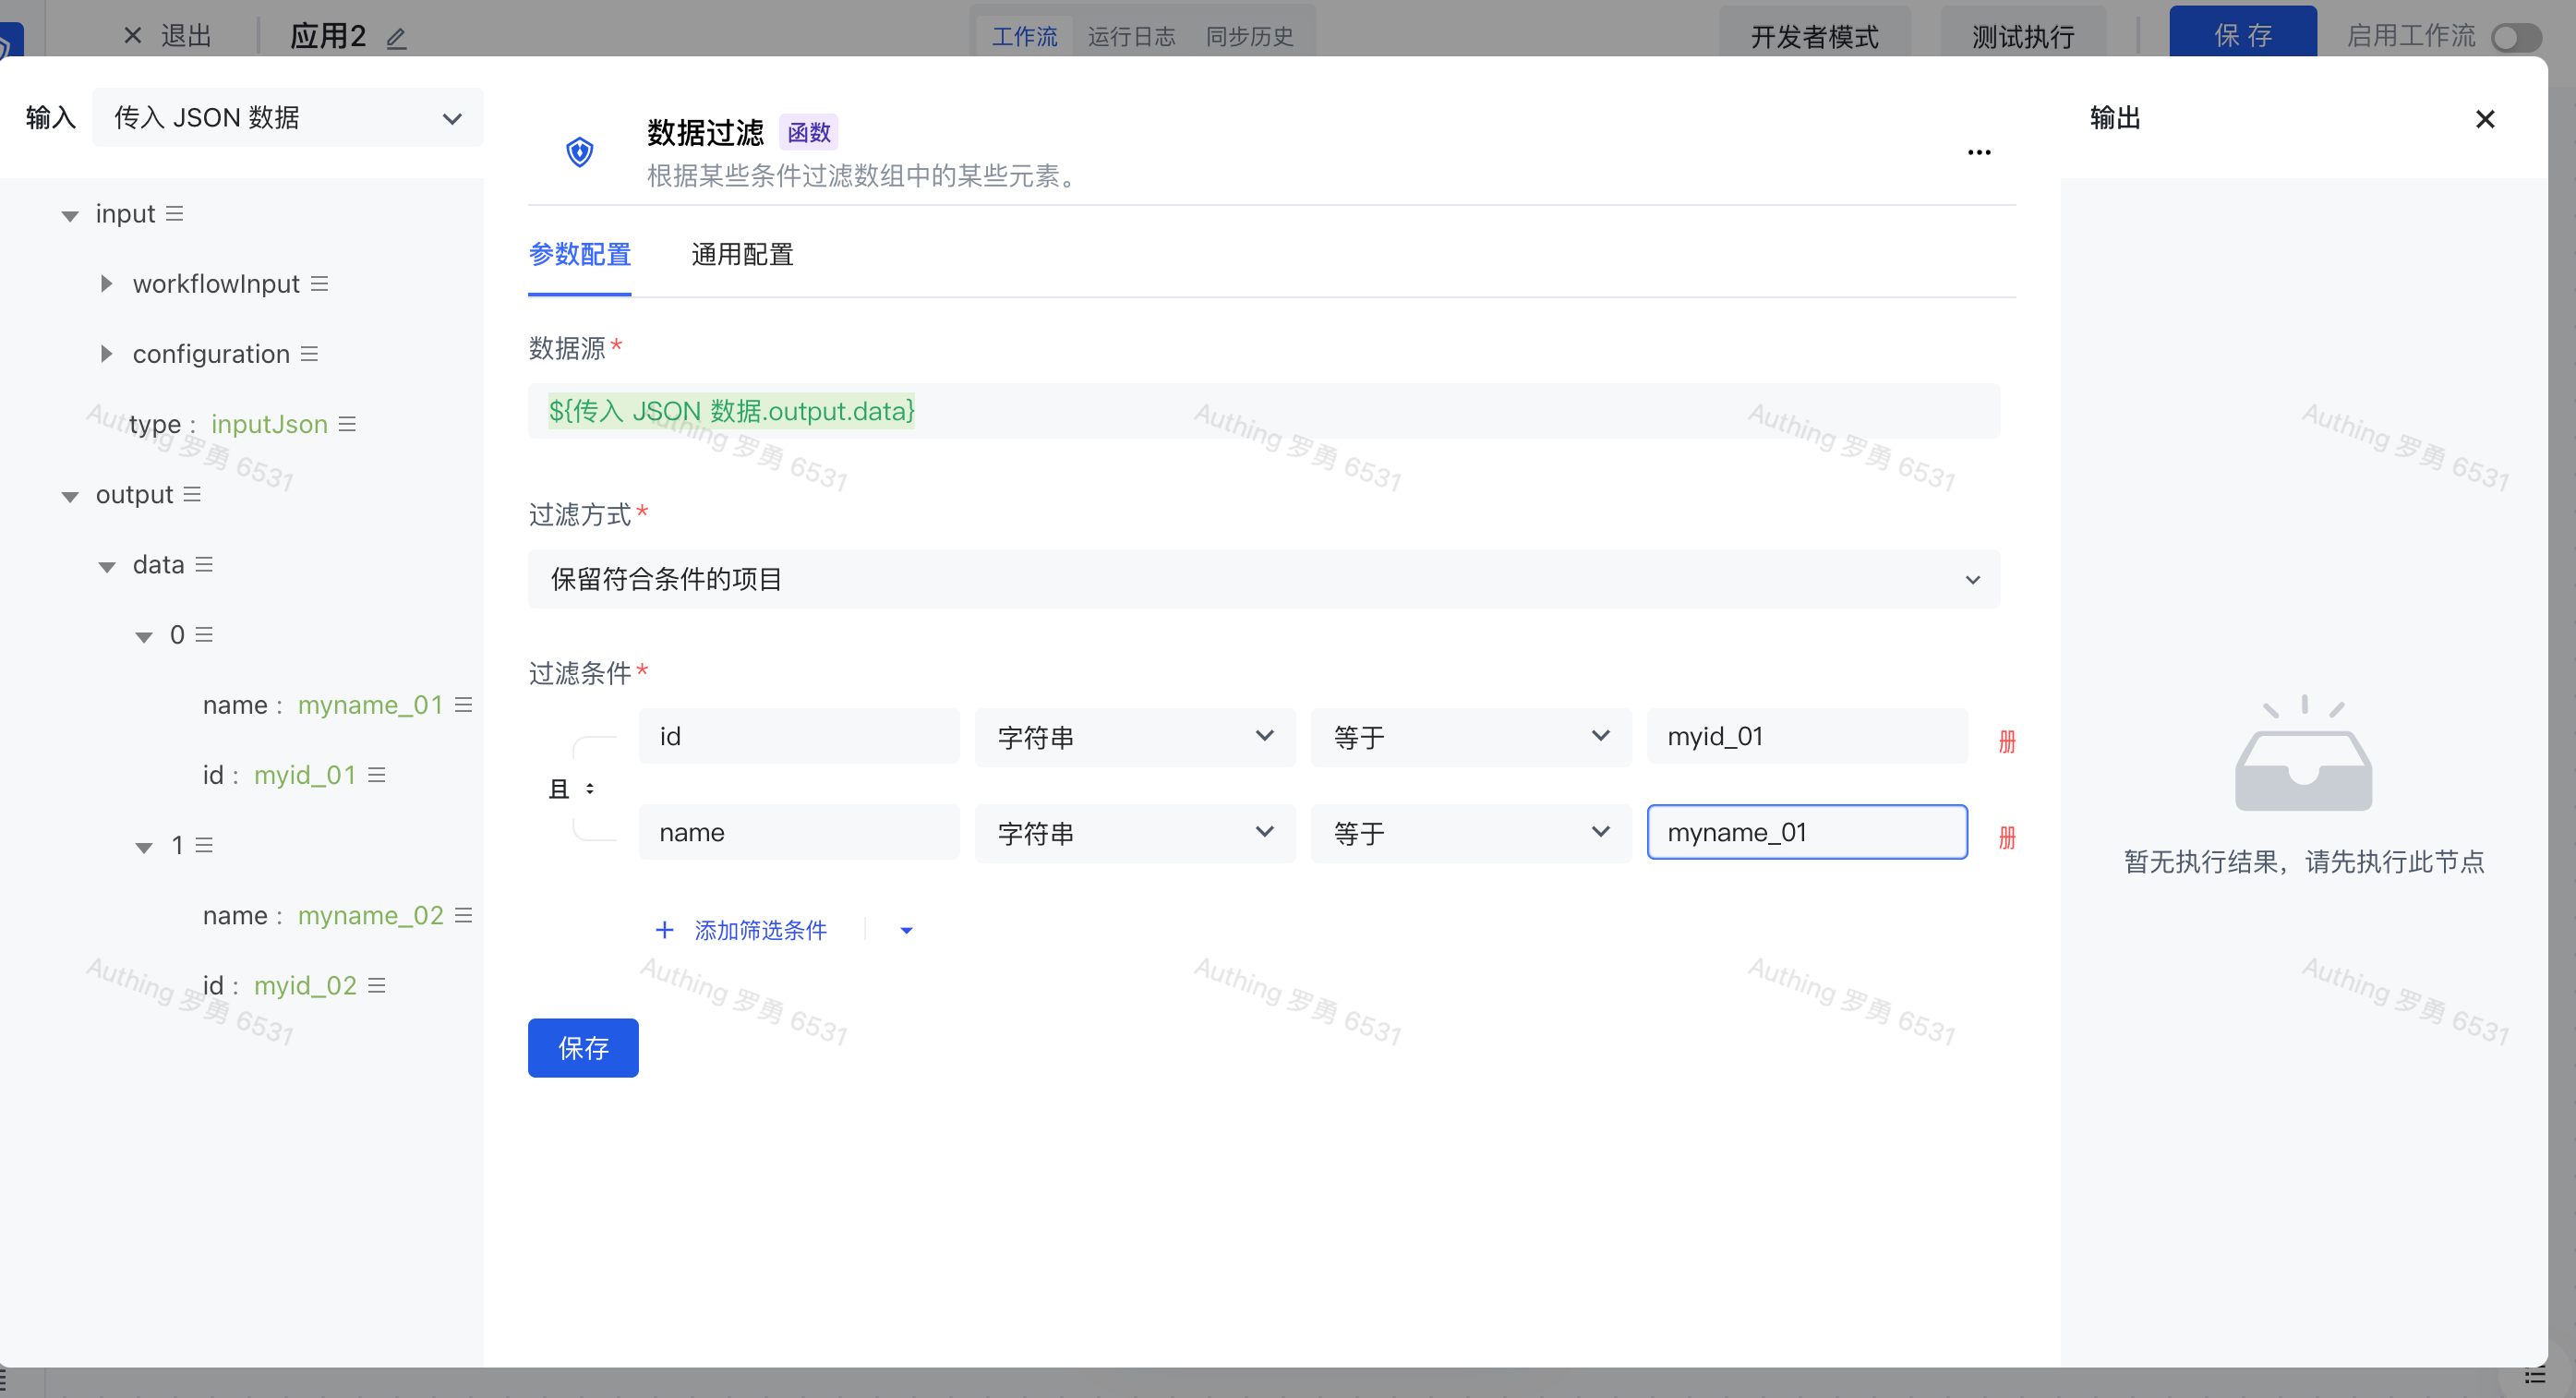This screenshot has width=2576, height=1398.
Task: Click the edit pencil icon beside 应用2
Action: pyautogui.click(x=397, y=38)
